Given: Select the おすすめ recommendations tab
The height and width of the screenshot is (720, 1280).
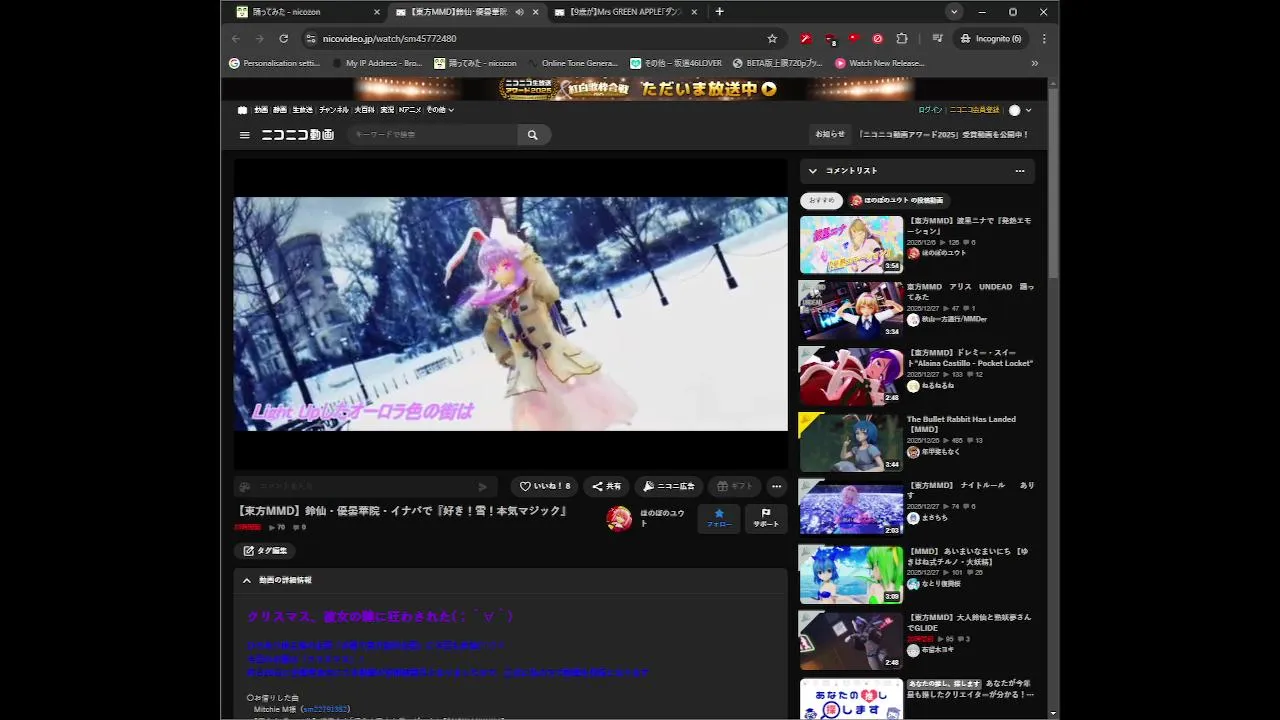Looking at the screenshot, I should (x=821, y=200).
